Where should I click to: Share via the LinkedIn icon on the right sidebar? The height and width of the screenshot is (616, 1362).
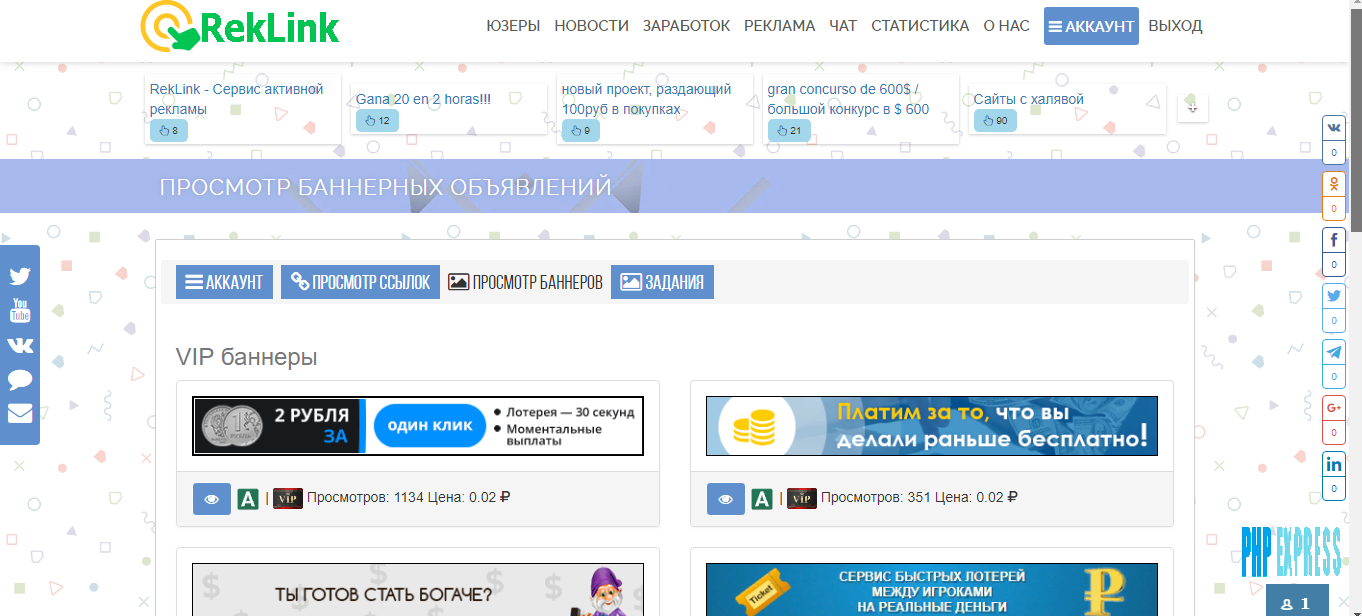pos(1334,464)
